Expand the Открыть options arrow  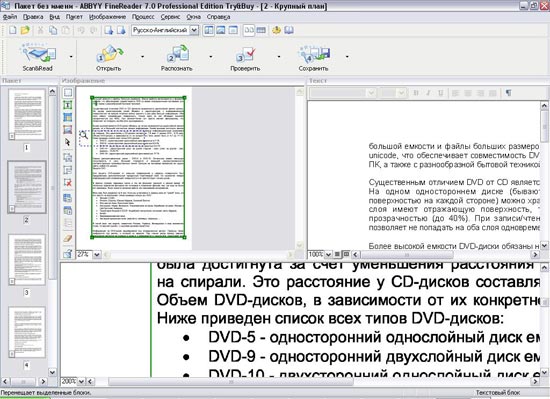pyautogui.click(x=143, y=56)
